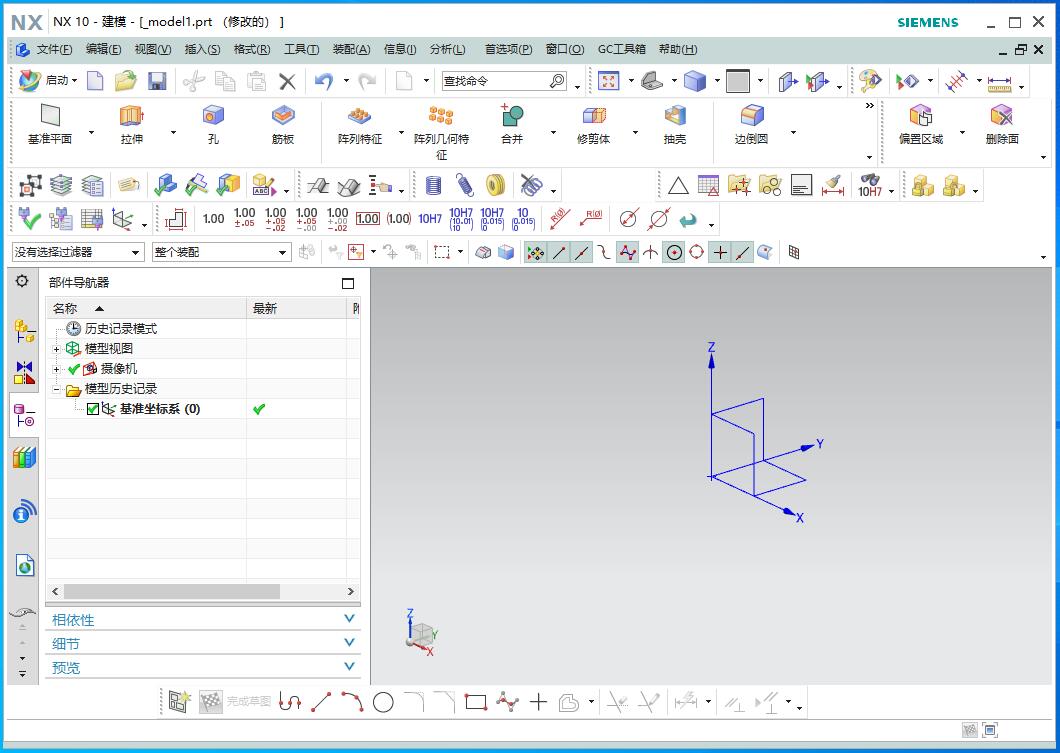Toggle the snap to arc center option
This screenshot has height=753, width=1060.
pyautogui.click(x=674, y=252)
